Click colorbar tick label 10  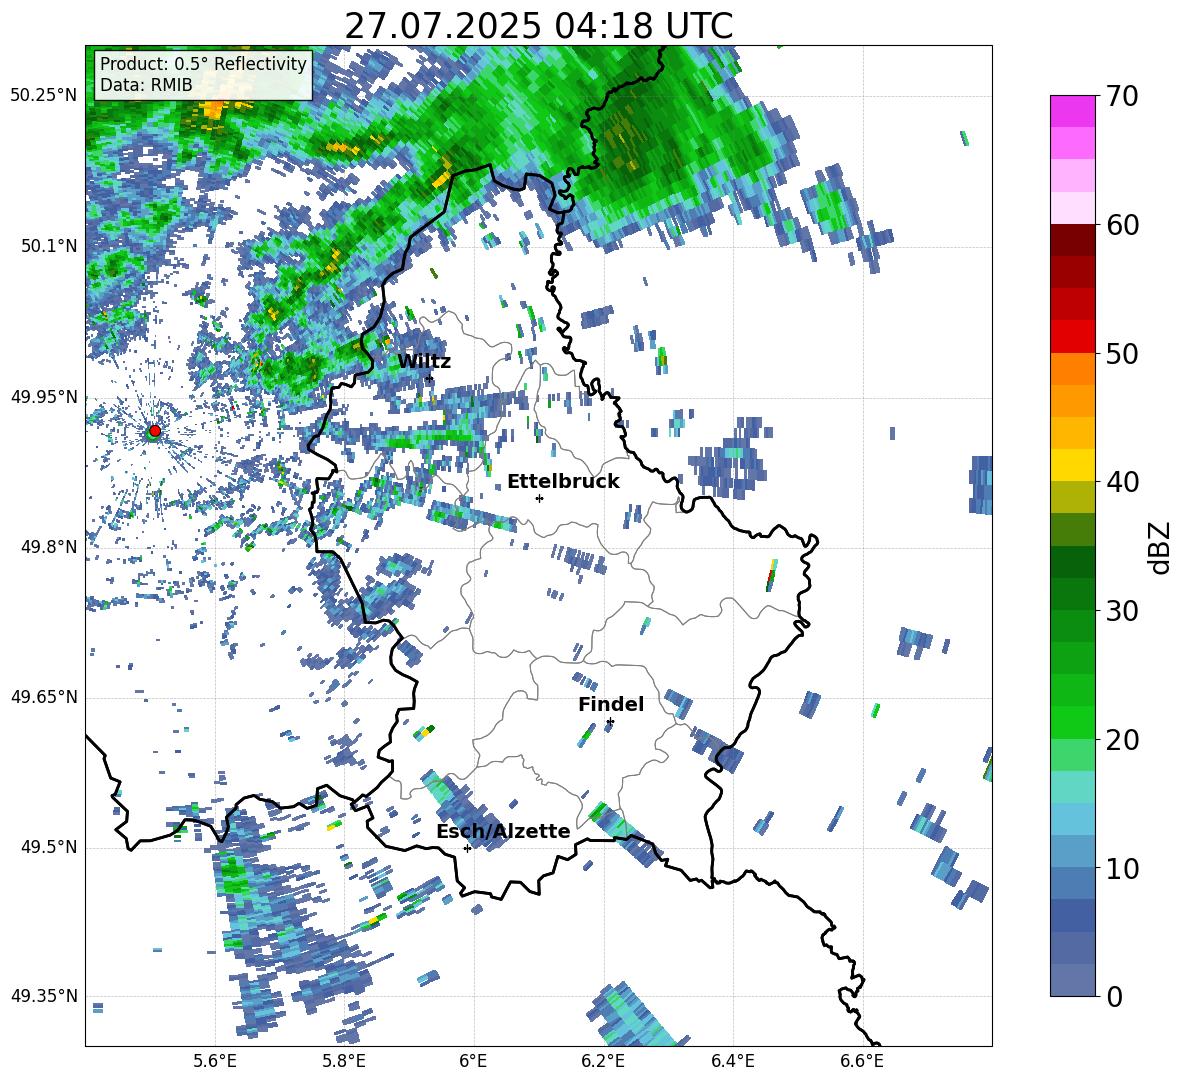tap(1122, 868)
